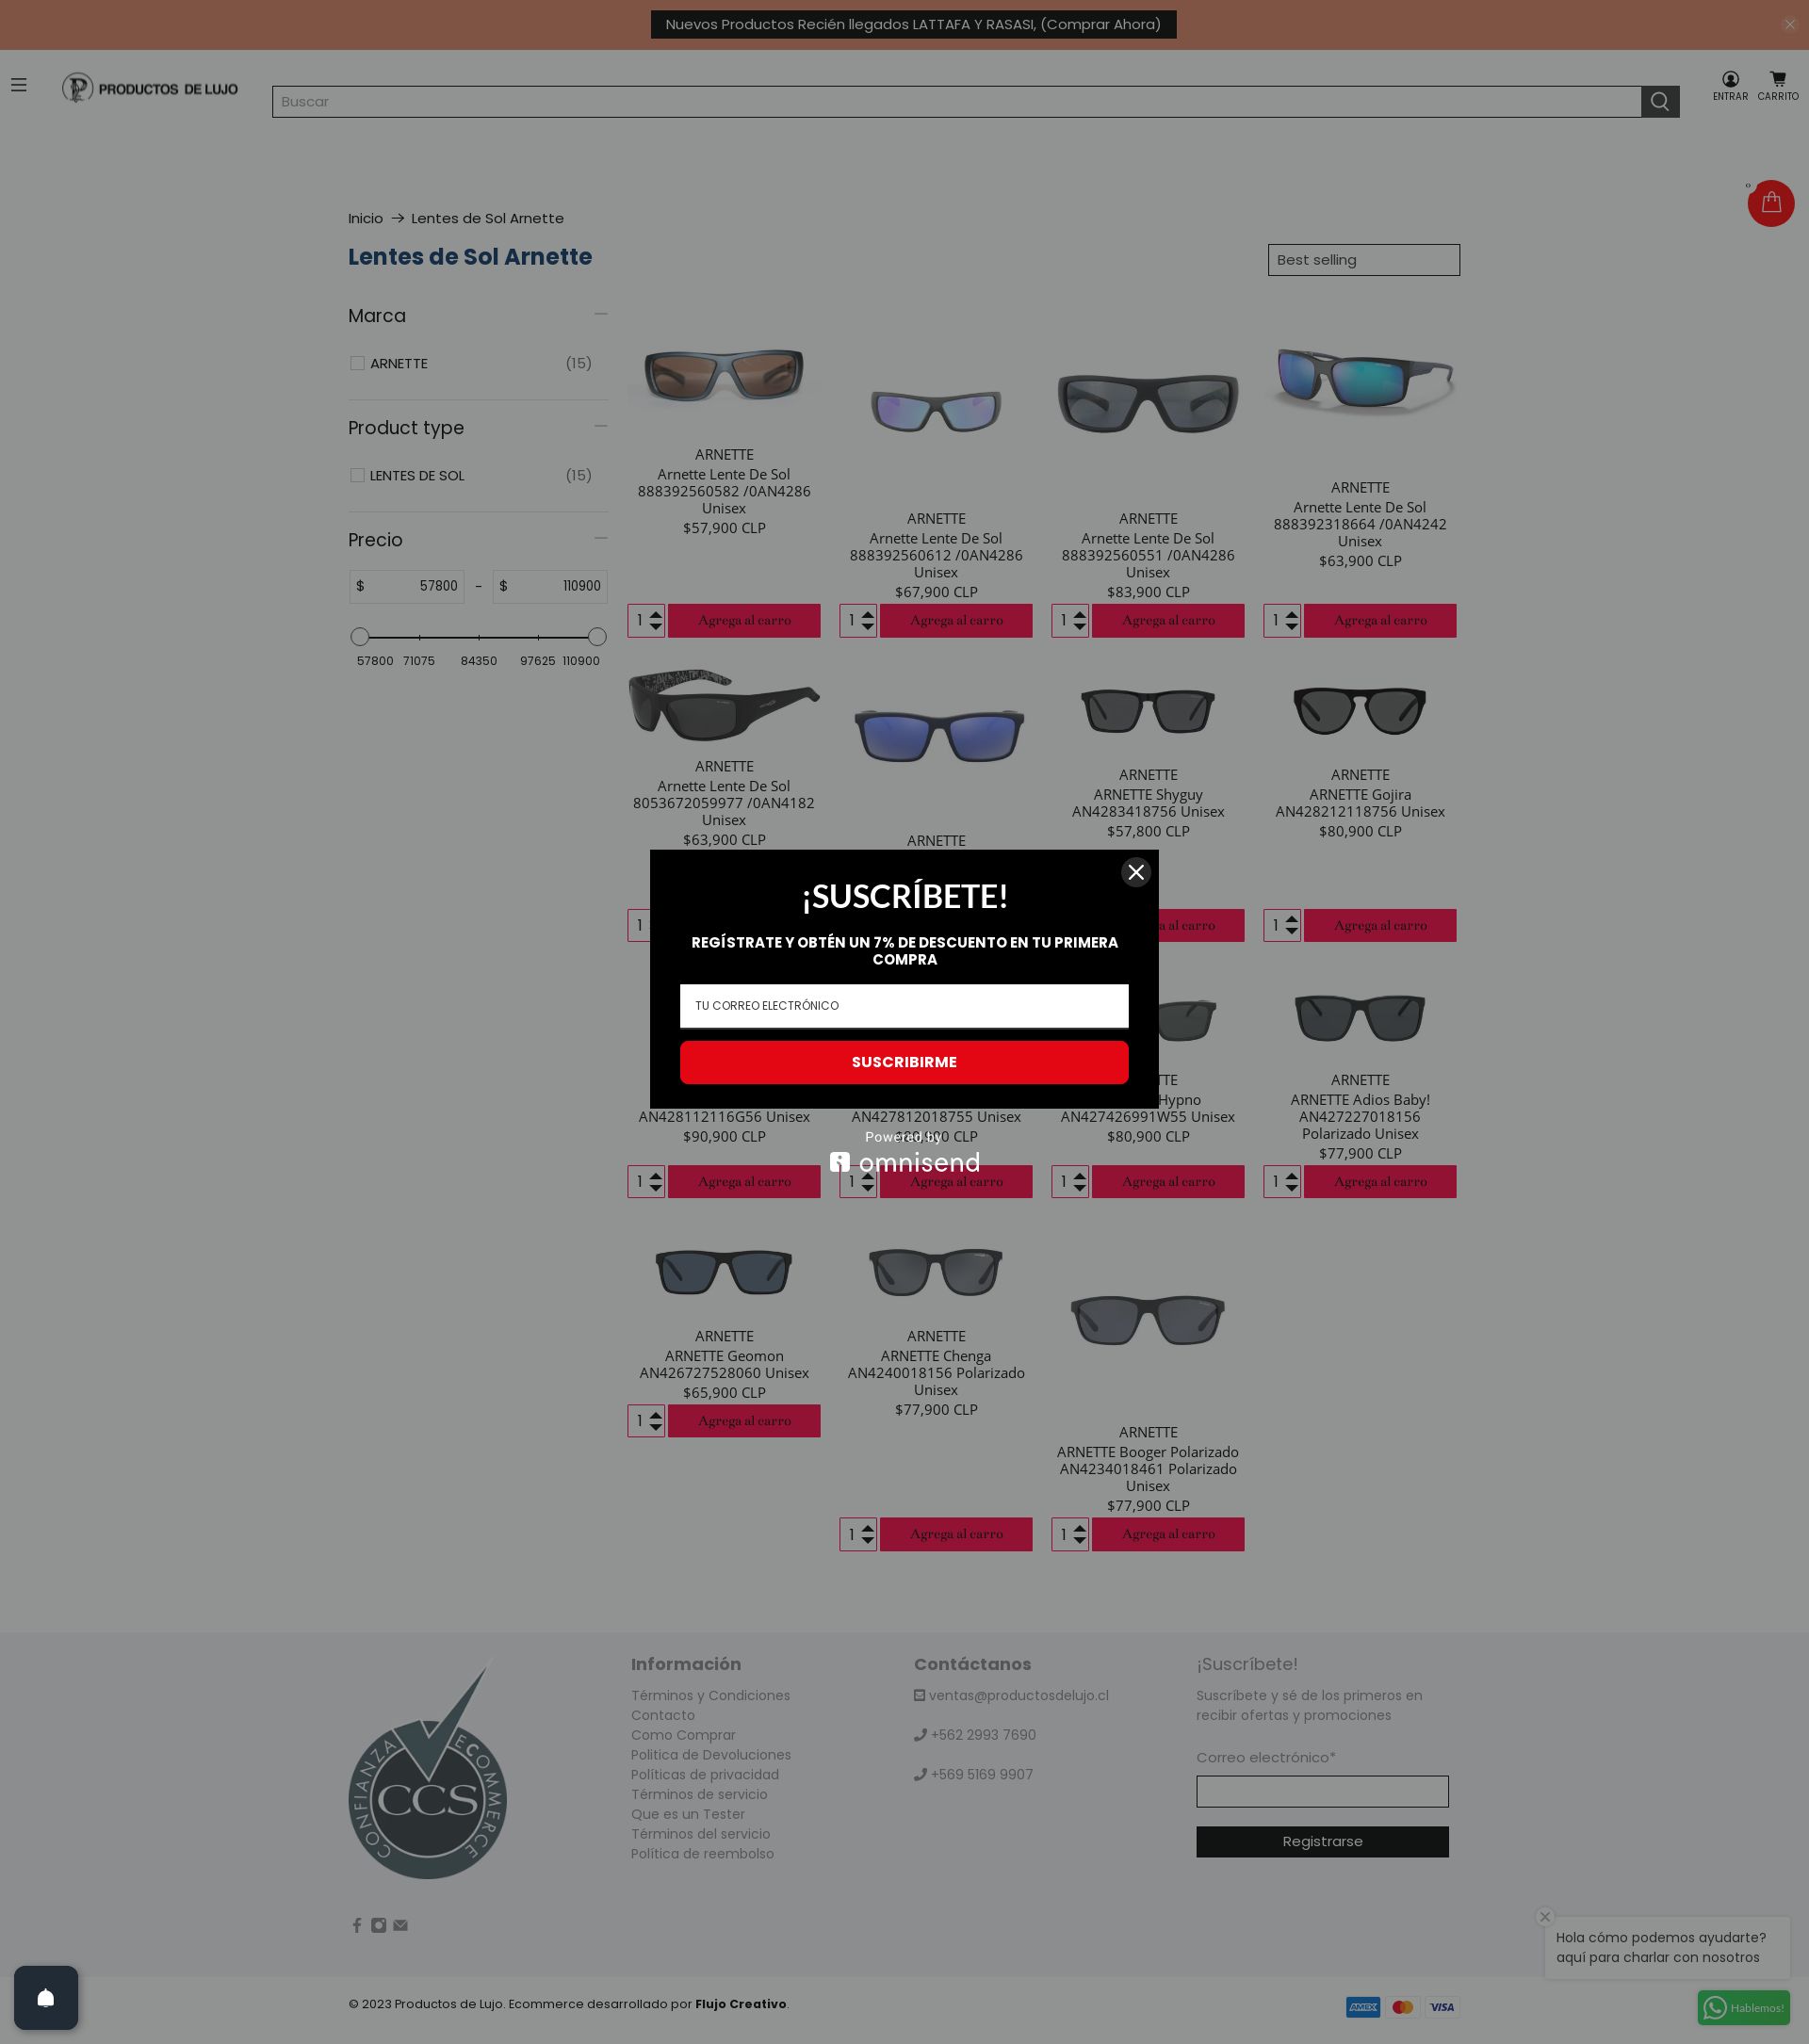1809x2044 pixels.
Task: Collapse the Product type filter section
Action: [601, 426]
